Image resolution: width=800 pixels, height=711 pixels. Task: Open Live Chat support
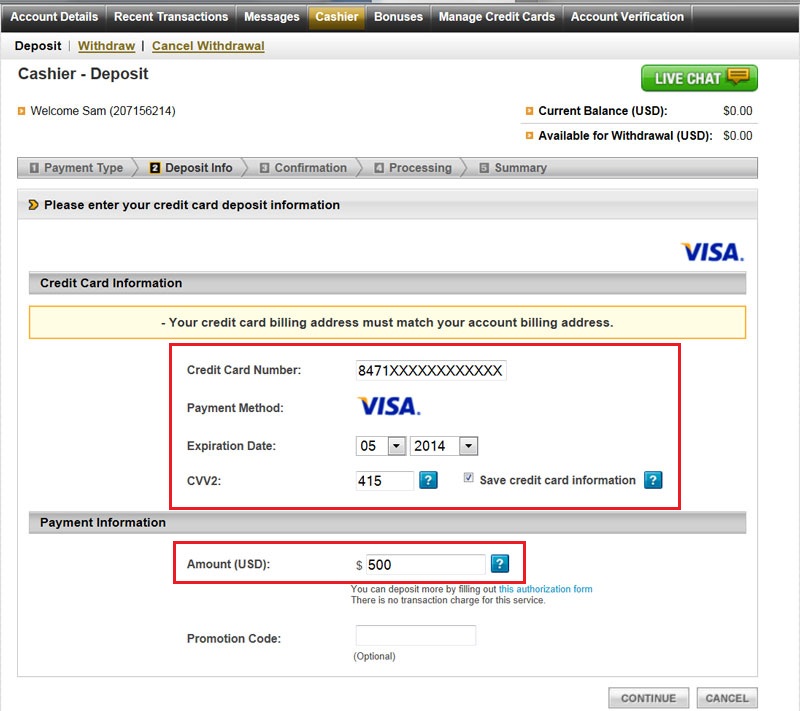pyautogui.click(x=699, y=78)
